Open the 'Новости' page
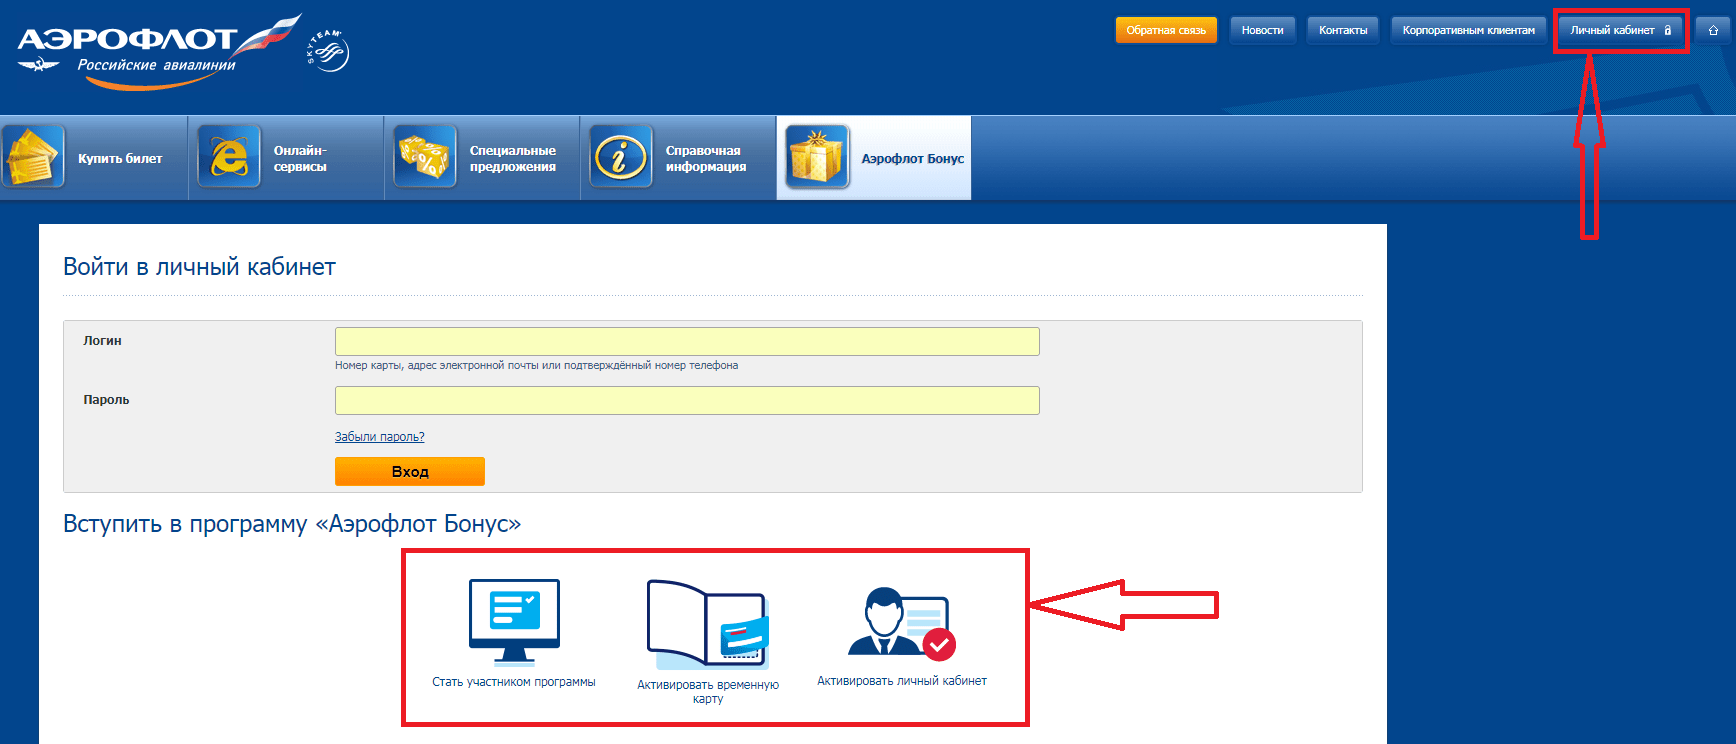Image resolution: width=1736 pixels, height=744 pixels. (1262, 30)
